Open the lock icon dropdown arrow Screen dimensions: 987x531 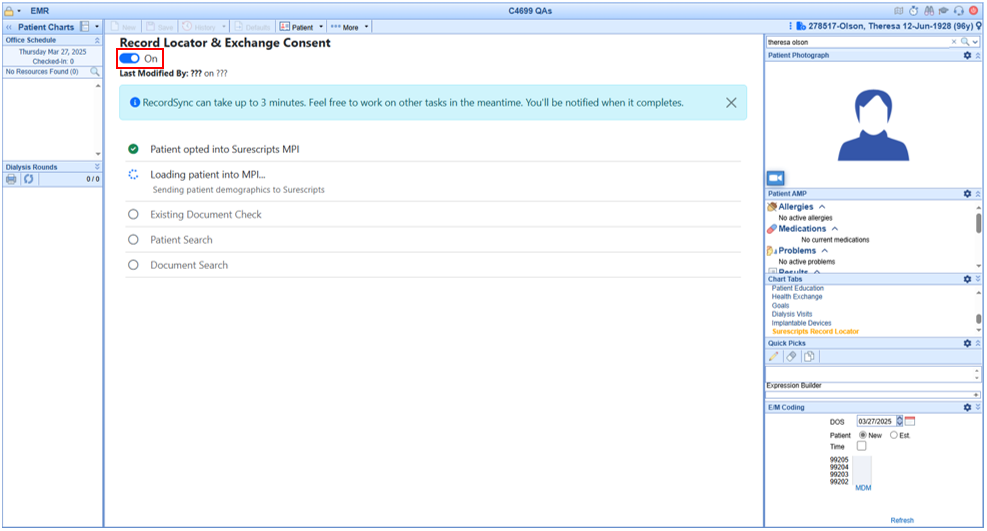[x=19, y=11]
